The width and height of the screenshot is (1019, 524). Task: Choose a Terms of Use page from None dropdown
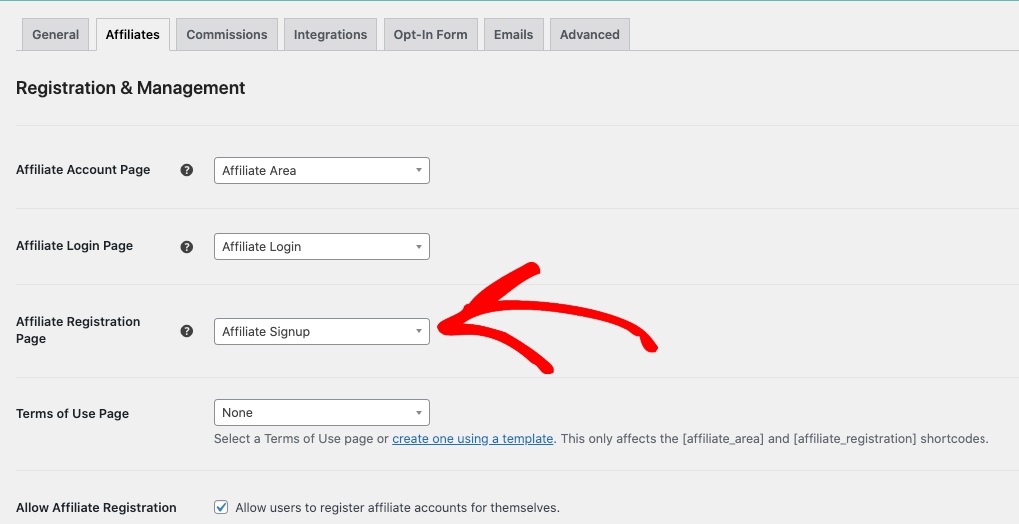(321, 413)
